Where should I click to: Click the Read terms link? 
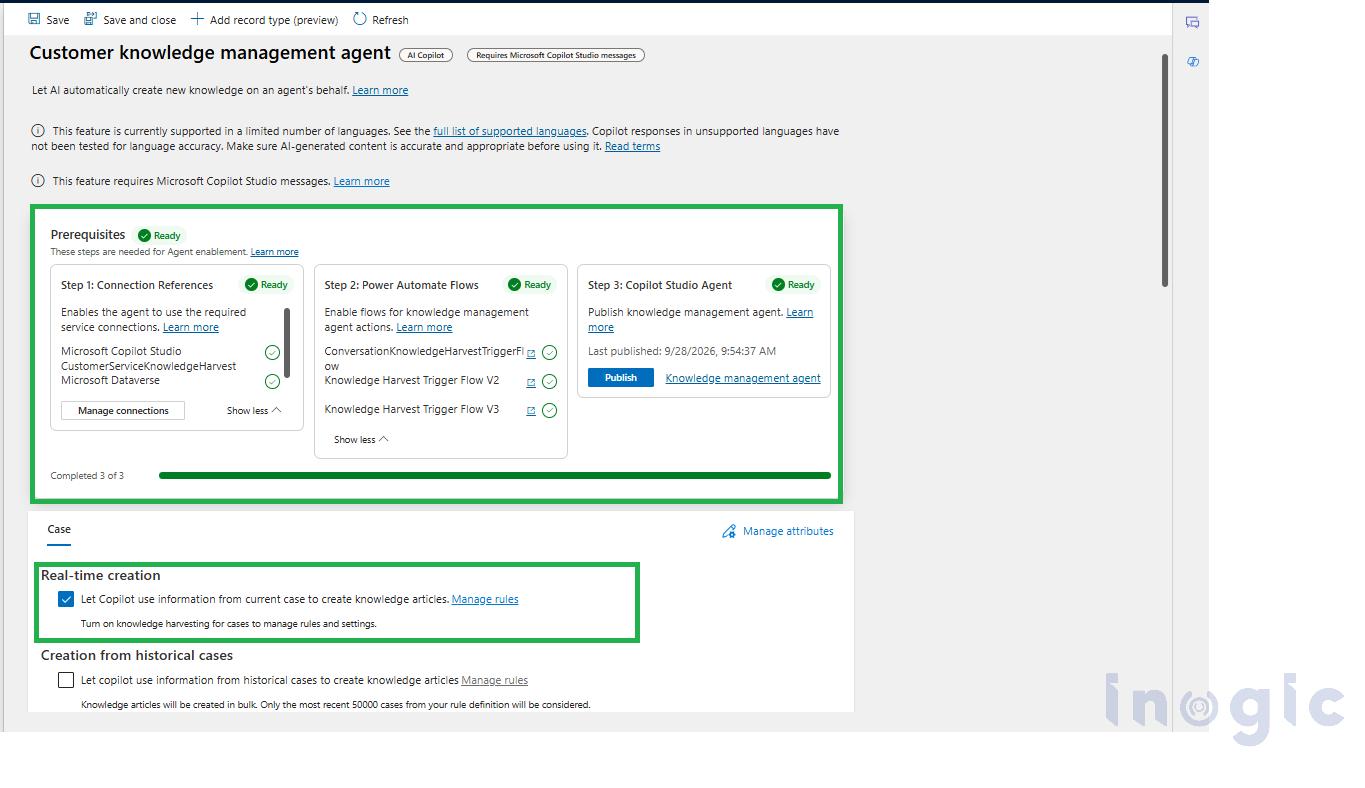point(632,146)
